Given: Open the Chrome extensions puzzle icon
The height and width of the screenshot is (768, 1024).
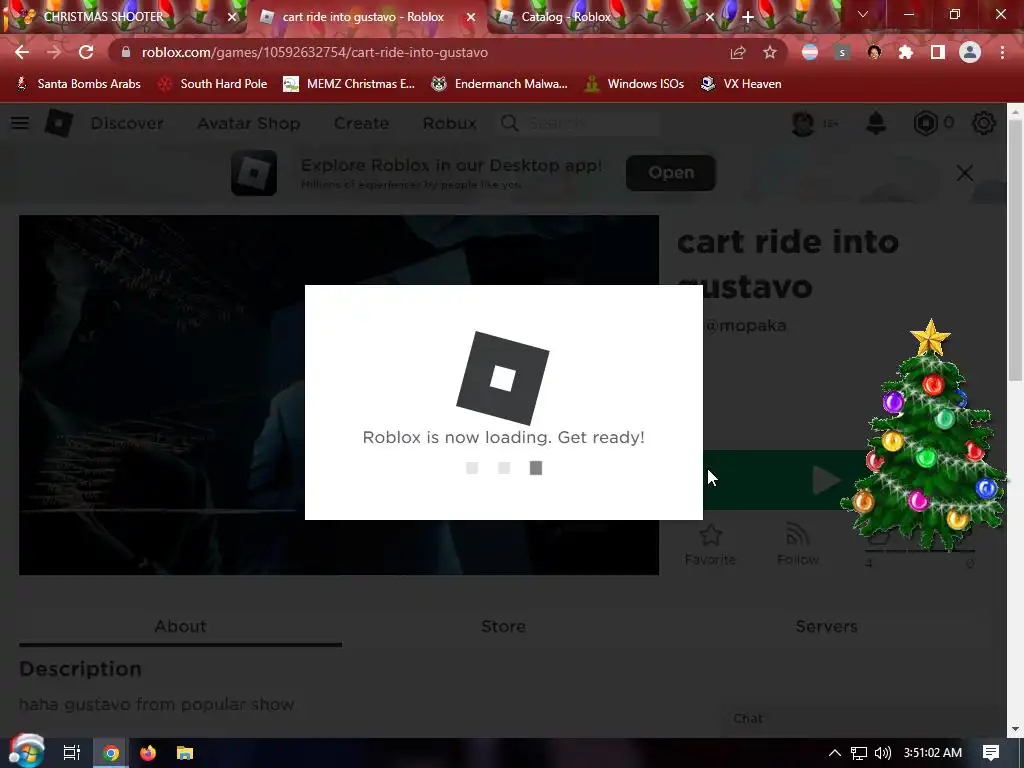Looking at the screenshot, I should pos(906,52).
